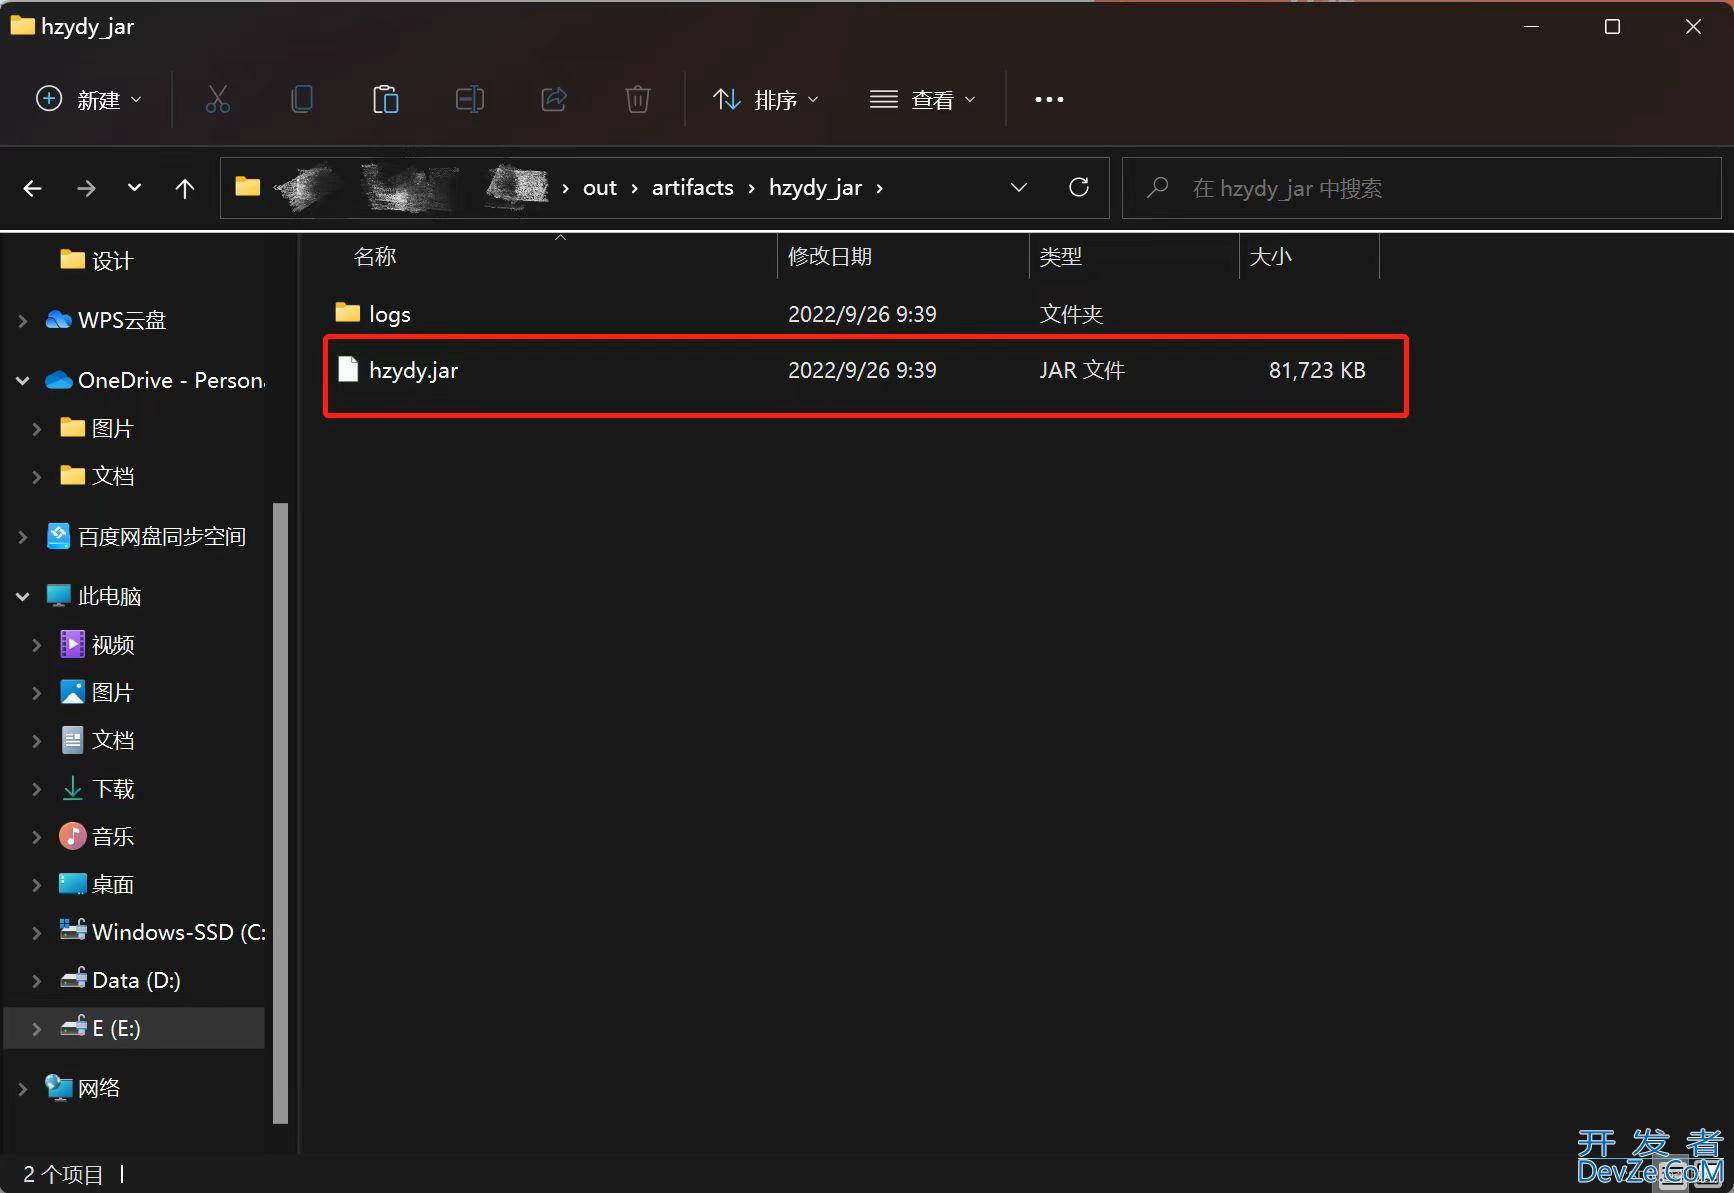Open 下载 in the sidebar
The height and width of the screenshot is (1193, 1734).
96,789
